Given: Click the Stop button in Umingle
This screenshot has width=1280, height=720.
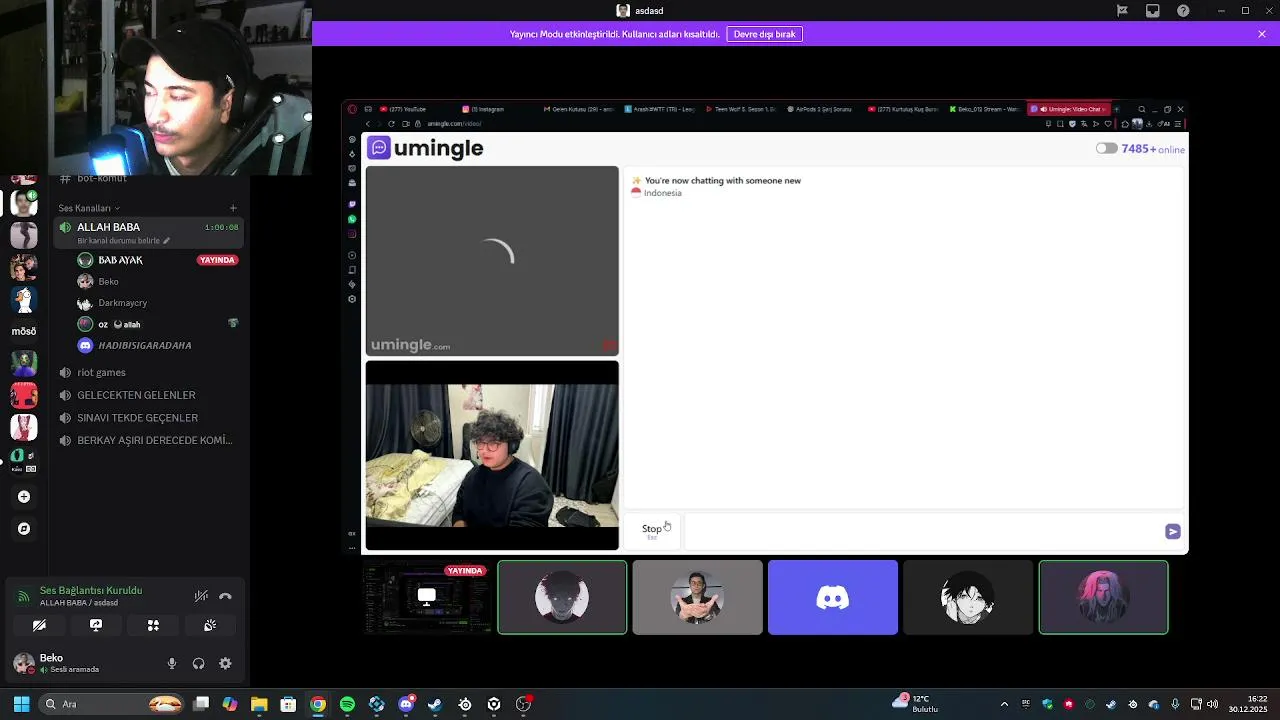Looking at the screenshot, I should tap(652, 530).
